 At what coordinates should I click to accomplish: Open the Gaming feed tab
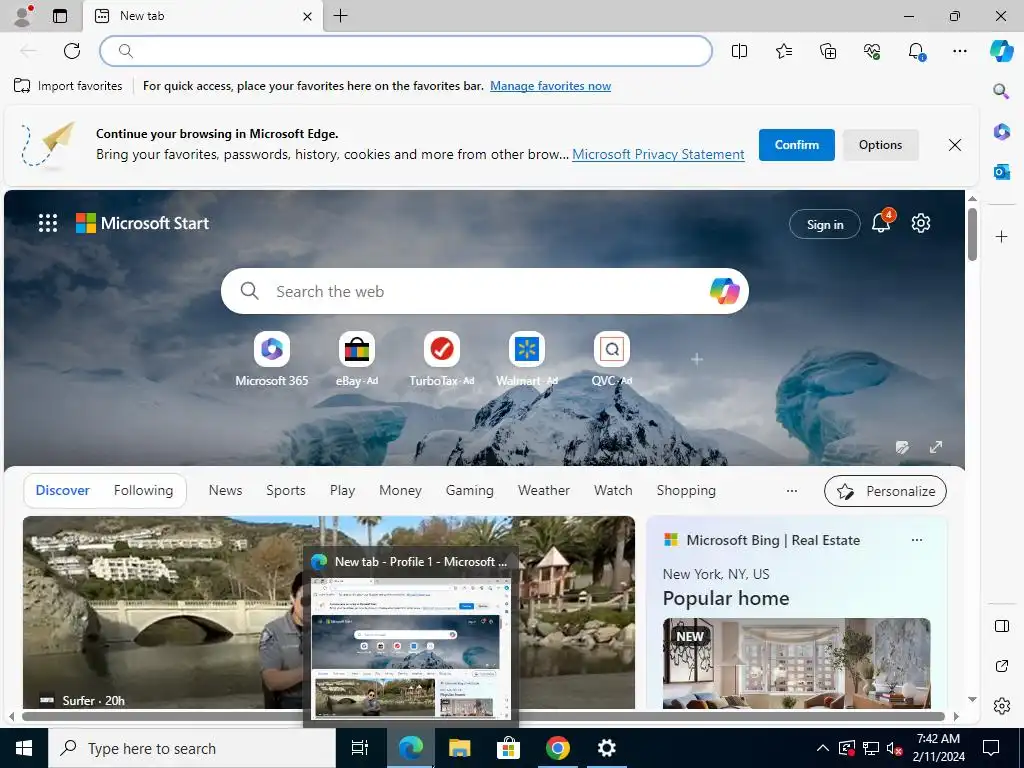coord(470,490)
